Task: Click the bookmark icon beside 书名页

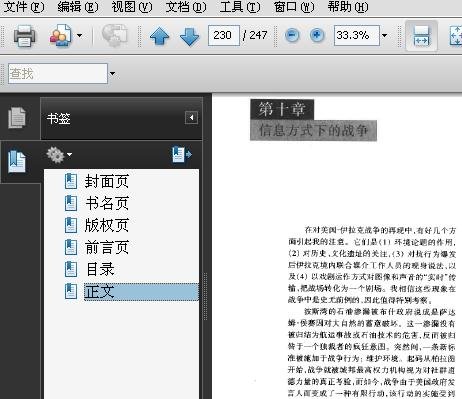Action: [x=71, y=203]
